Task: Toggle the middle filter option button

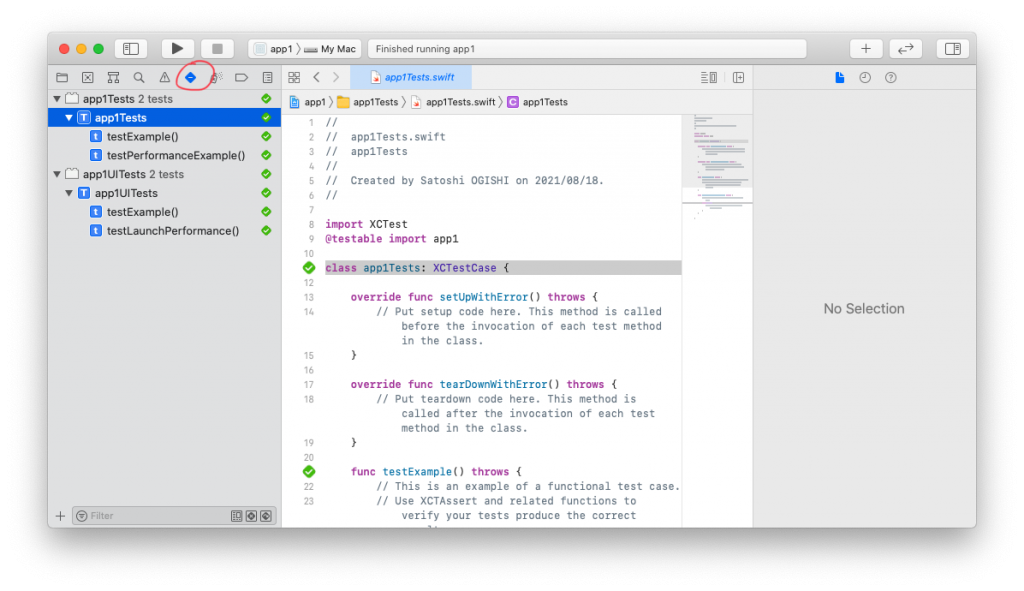Action: (x=251, y=516)
